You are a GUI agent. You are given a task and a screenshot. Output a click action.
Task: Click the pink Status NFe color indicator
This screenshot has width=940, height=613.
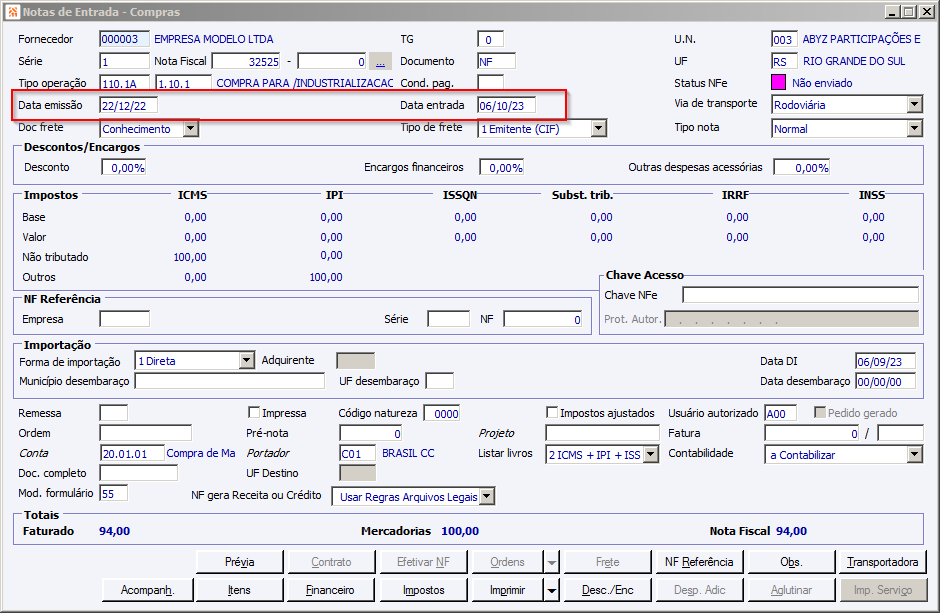pos(779,83)
